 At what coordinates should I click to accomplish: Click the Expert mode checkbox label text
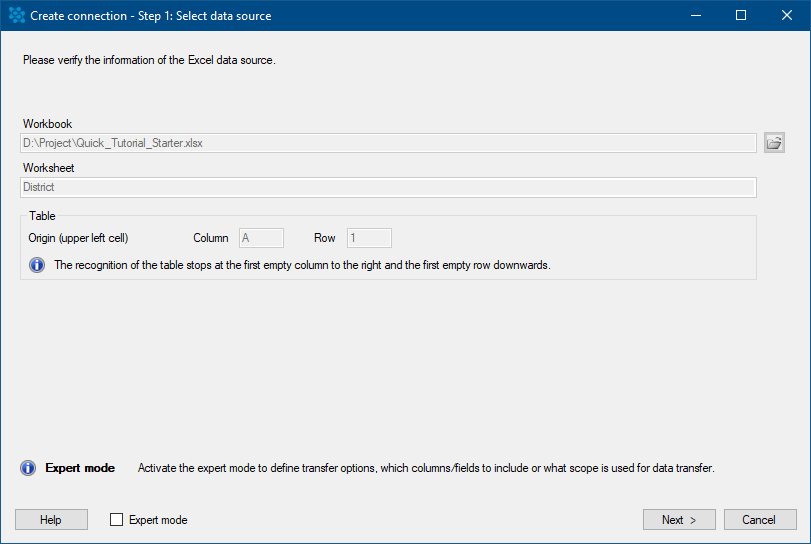click(x=158, y=520)
